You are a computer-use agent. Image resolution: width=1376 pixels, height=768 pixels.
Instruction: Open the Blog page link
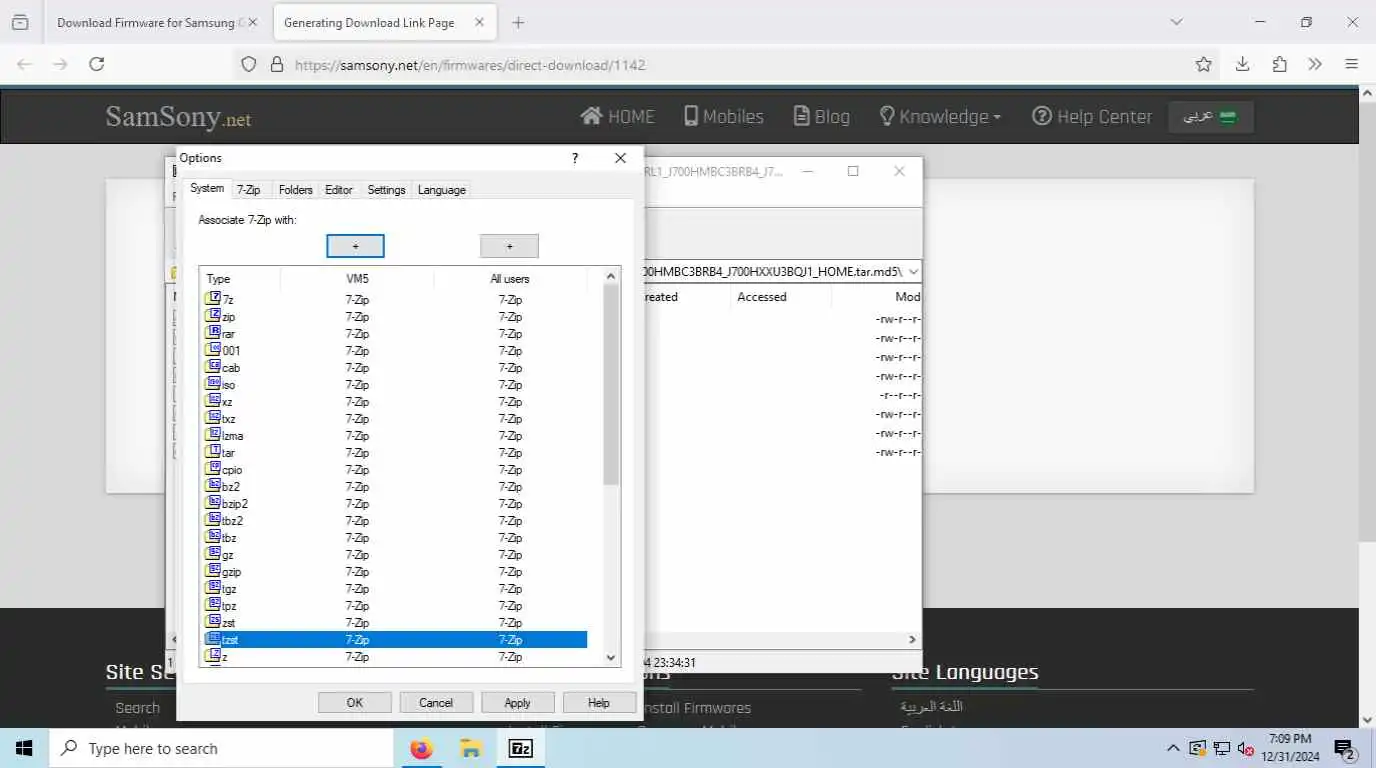coord(822,116)
